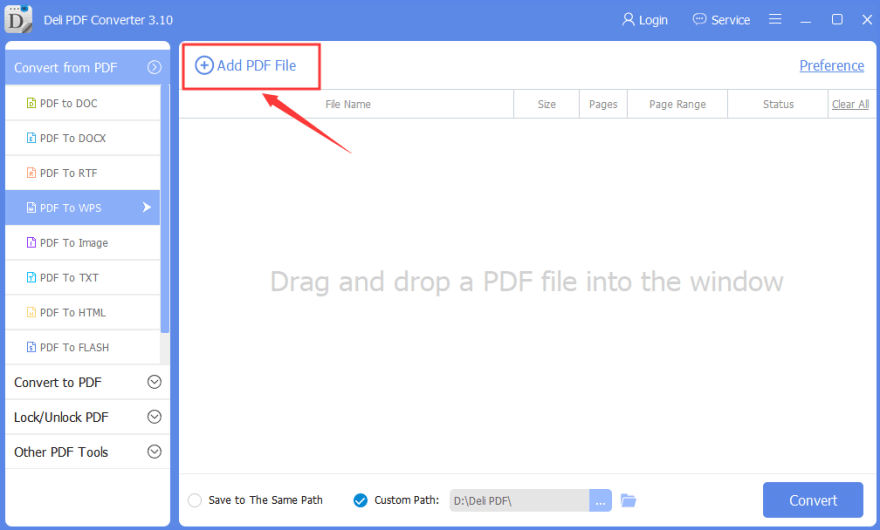Open the Preference link
This screenshot has width=880, height=530.
tap(832, 66)
